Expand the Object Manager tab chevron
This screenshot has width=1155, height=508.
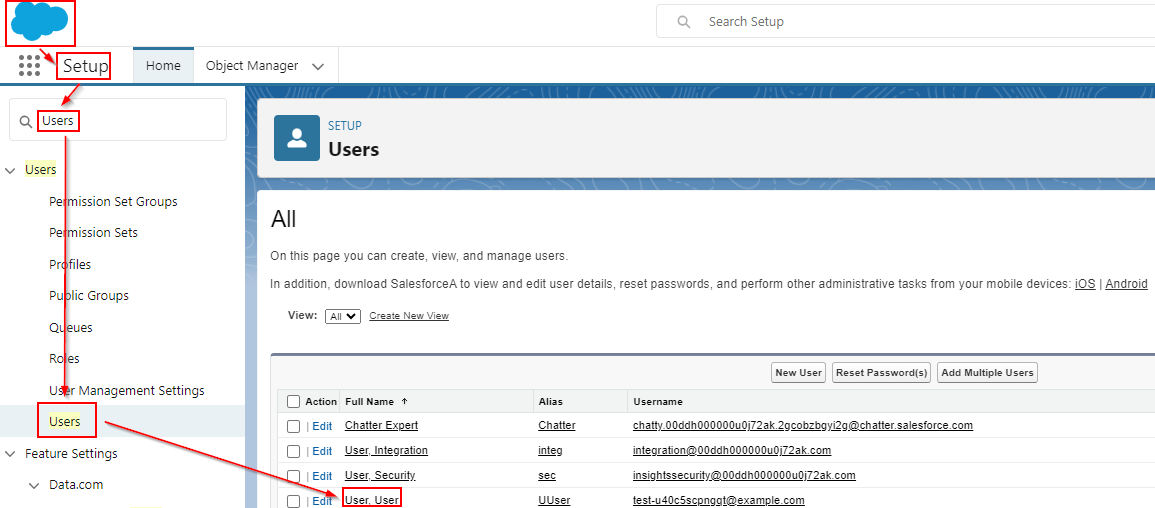point(318,67)
